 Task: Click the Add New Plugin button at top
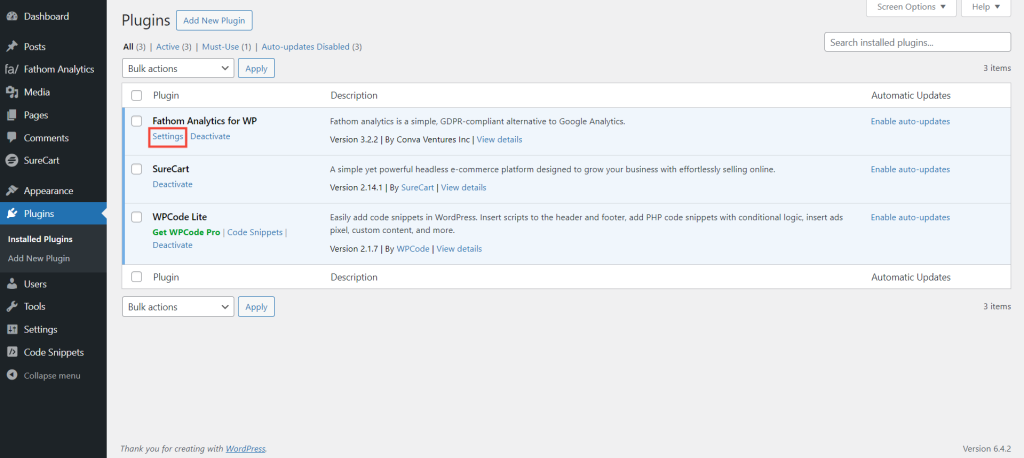214,20
